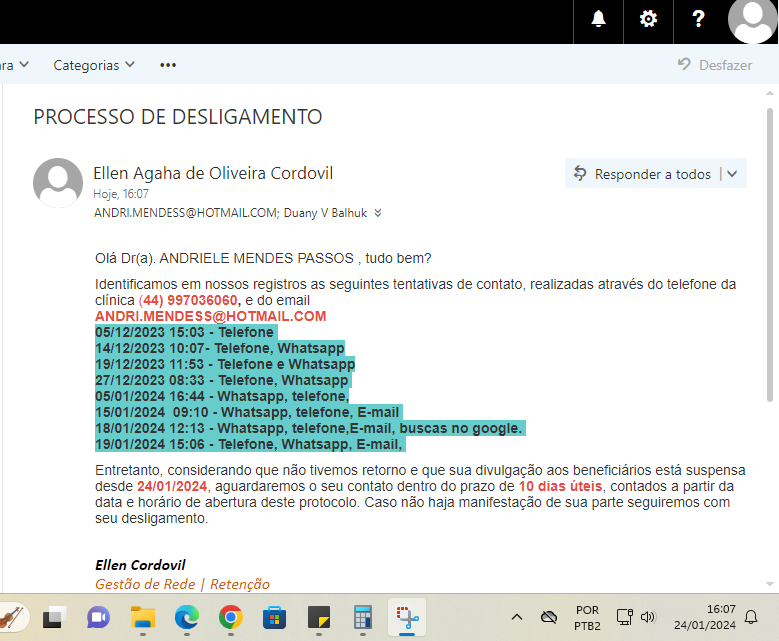Click the message pane vertical scrollbar
Viewport: 779px width, 641px height.
[769, 250]
